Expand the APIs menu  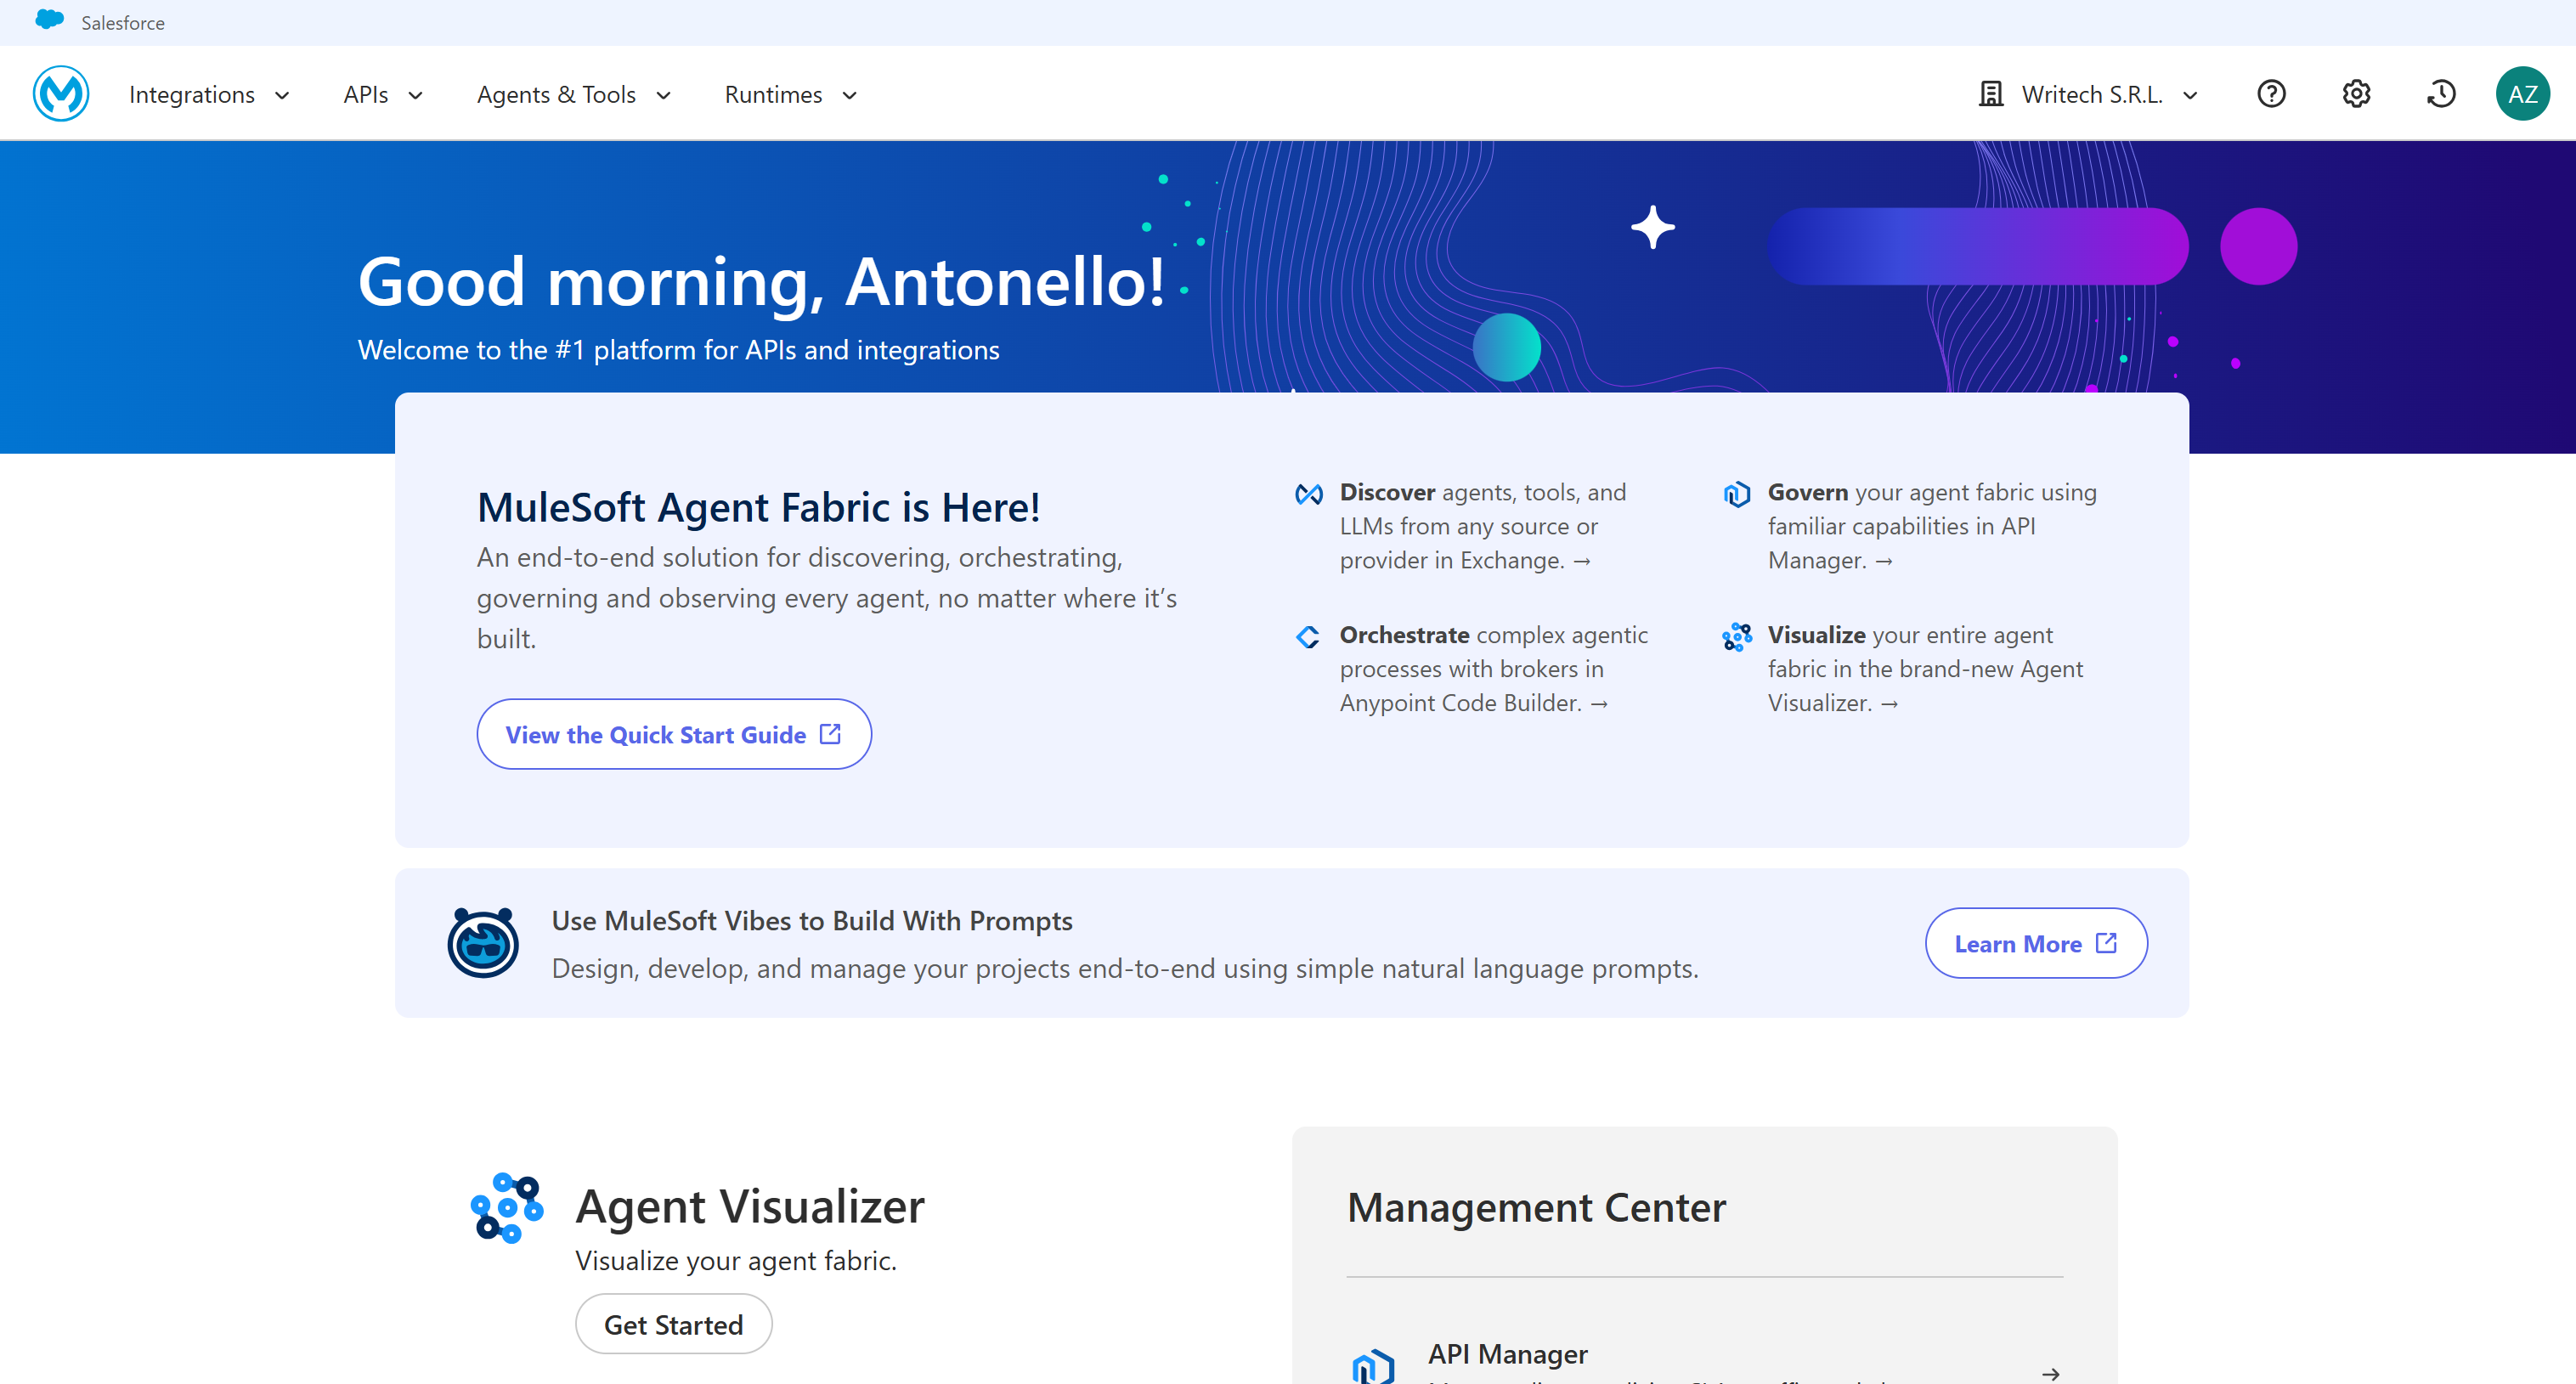pos(383,95)
